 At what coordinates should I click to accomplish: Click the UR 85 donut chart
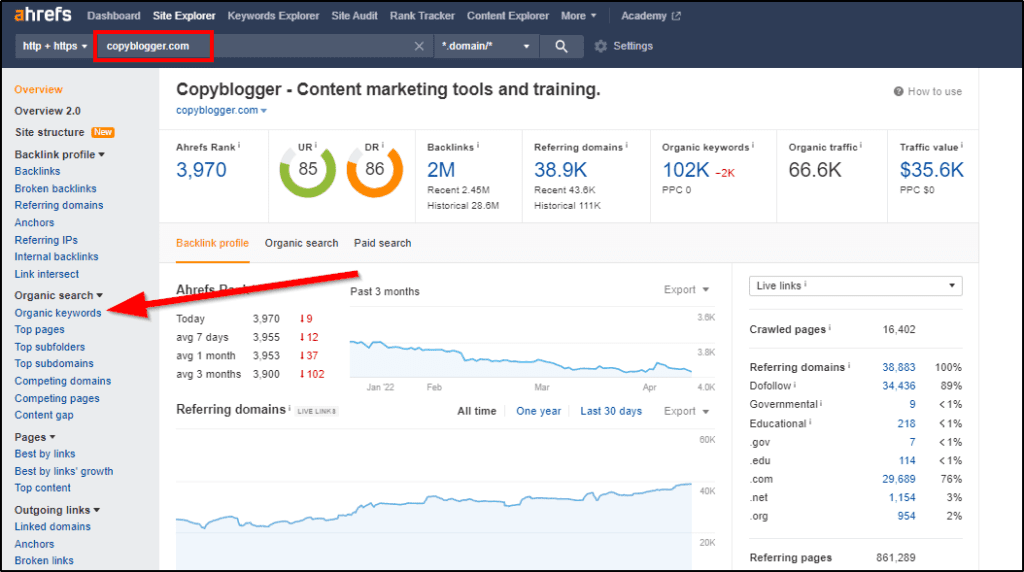pos(308,170)
